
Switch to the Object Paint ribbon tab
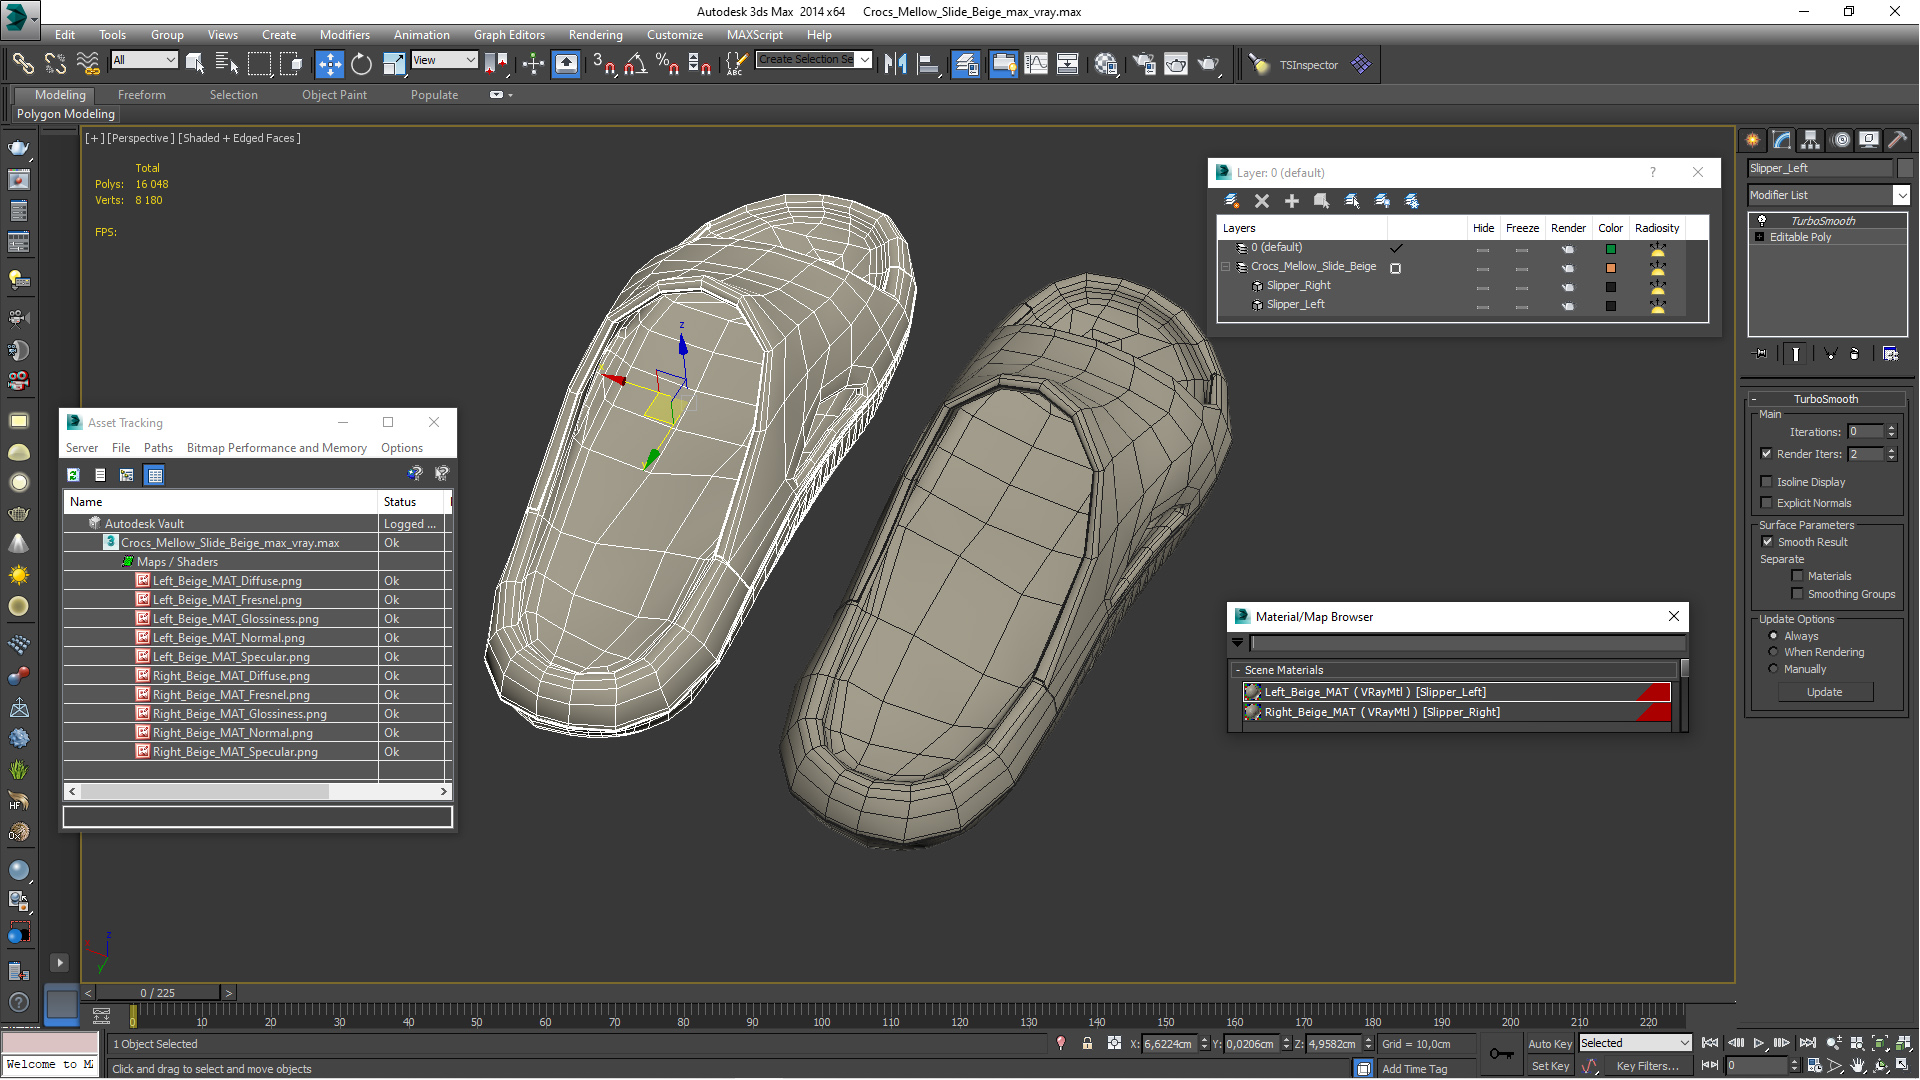point(334,95)
